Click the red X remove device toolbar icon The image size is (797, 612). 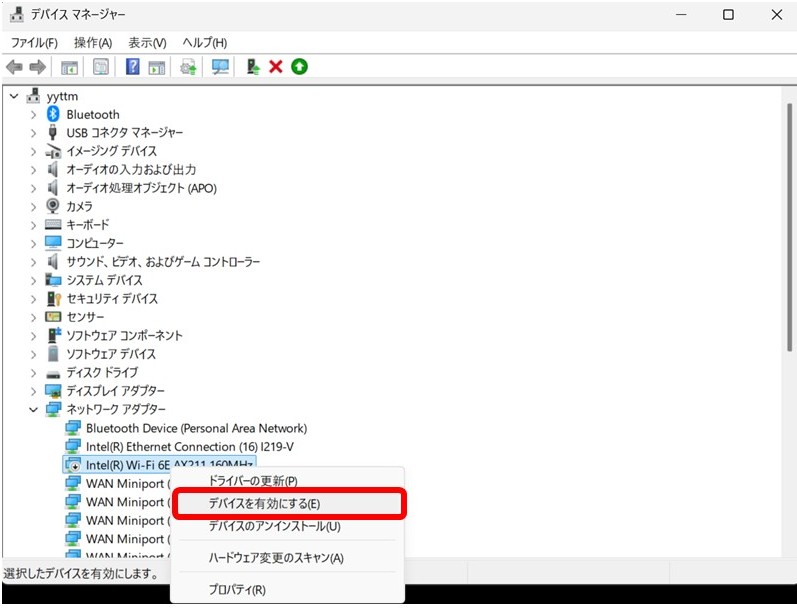click(x=276, y=67)
